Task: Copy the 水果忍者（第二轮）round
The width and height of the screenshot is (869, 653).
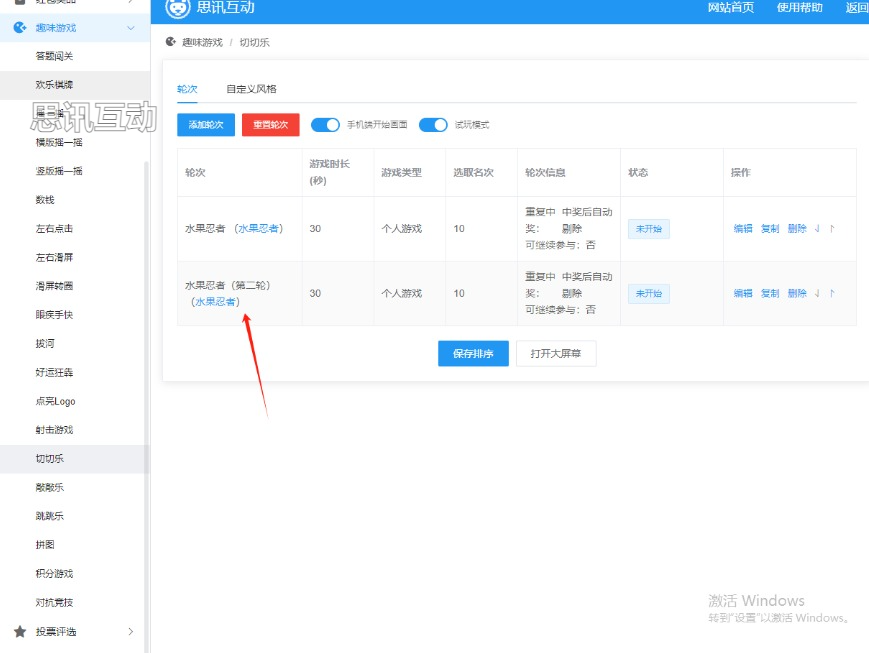Action: tap(770, 293)
